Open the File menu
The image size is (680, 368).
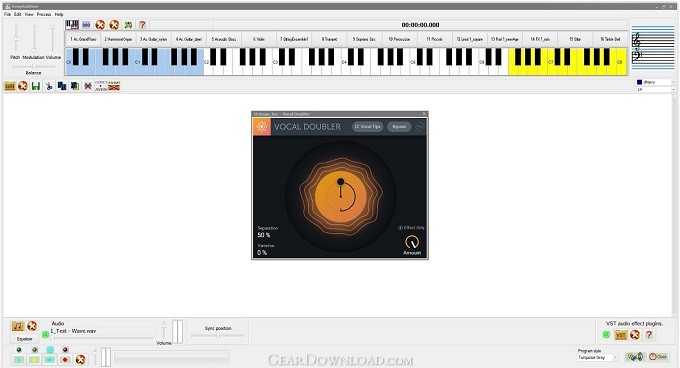click(x=7, y=14)
